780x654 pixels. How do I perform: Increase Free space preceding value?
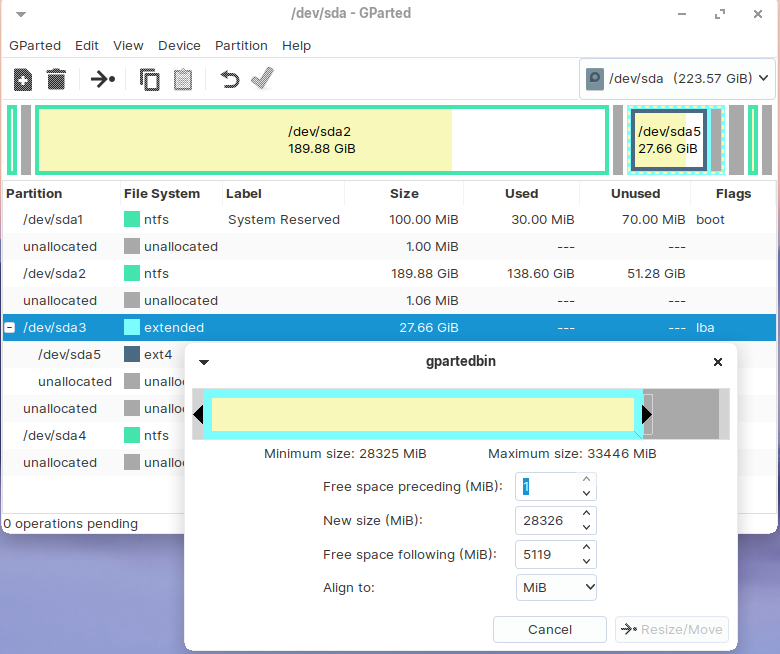(586, 479)
